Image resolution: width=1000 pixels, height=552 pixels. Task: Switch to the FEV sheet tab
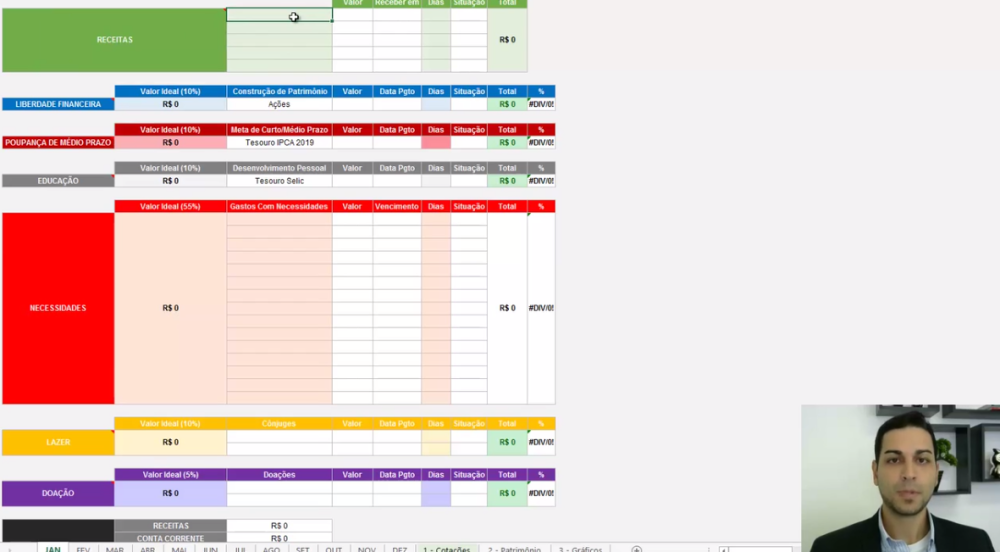click(83, 549)
